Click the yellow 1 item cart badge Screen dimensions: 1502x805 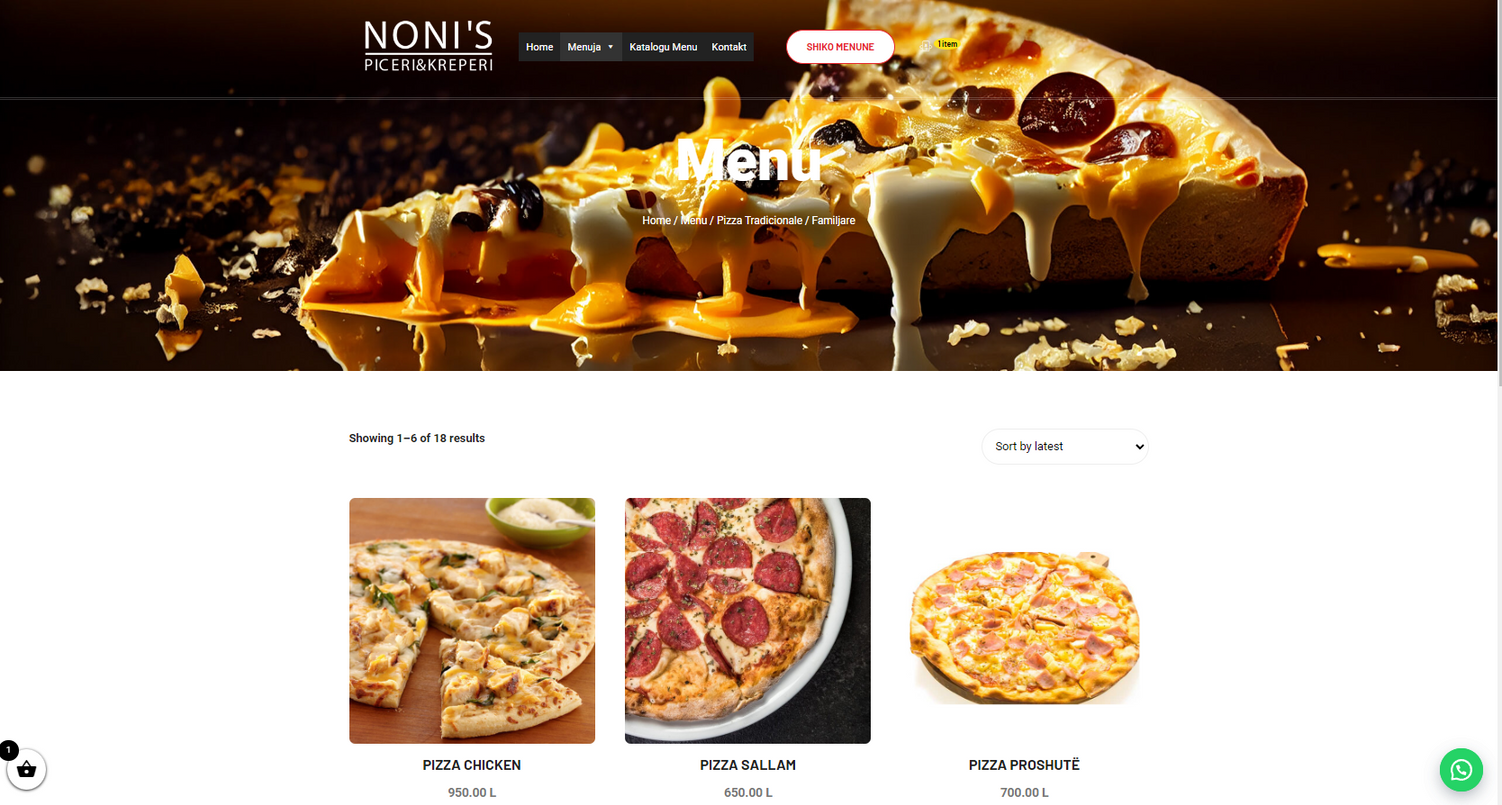click(947, 44)
